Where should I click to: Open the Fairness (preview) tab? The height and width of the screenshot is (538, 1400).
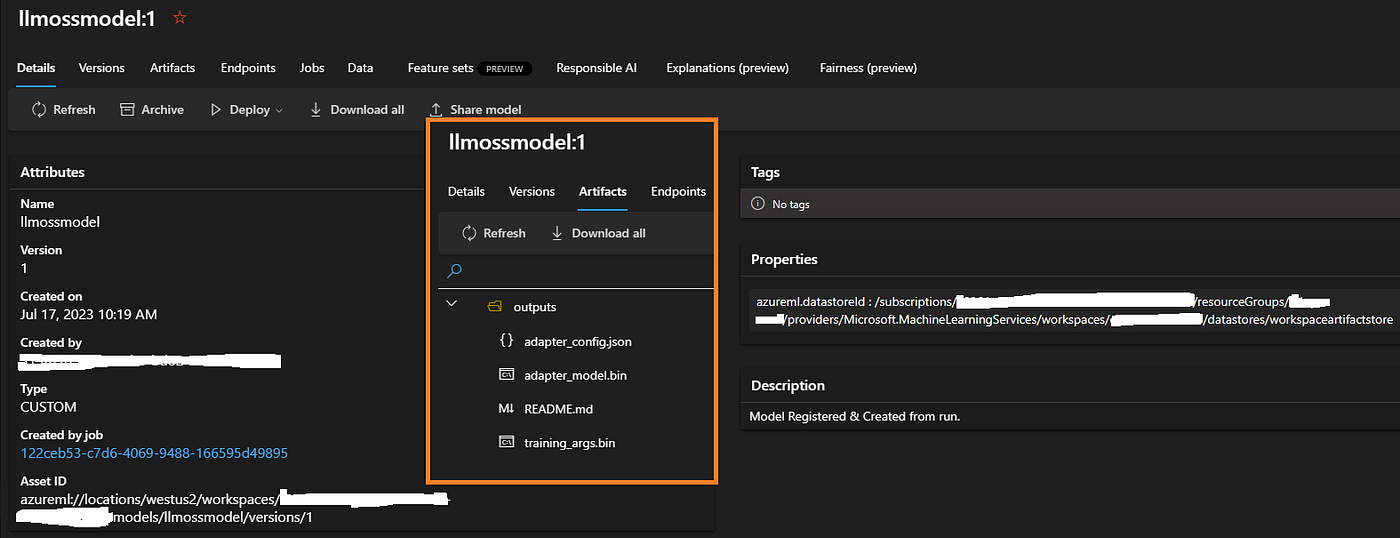(868, 68)
